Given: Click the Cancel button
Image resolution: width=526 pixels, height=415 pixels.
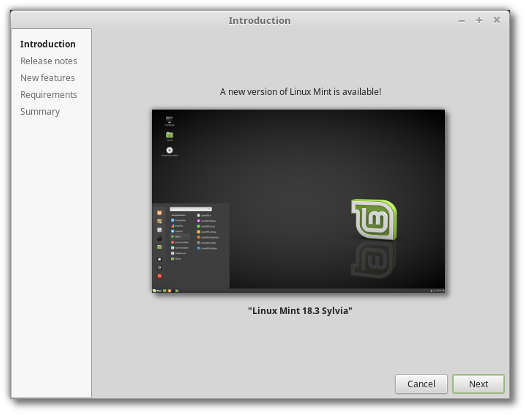Looking at the screenshot, I should [x=421, y=384].
